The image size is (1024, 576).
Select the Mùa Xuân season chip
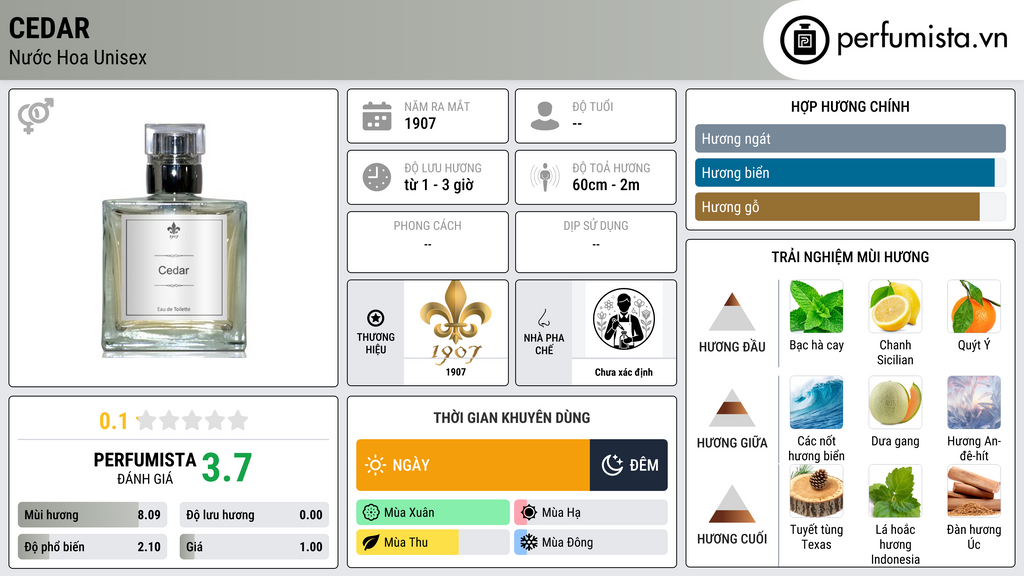(433, 513)
